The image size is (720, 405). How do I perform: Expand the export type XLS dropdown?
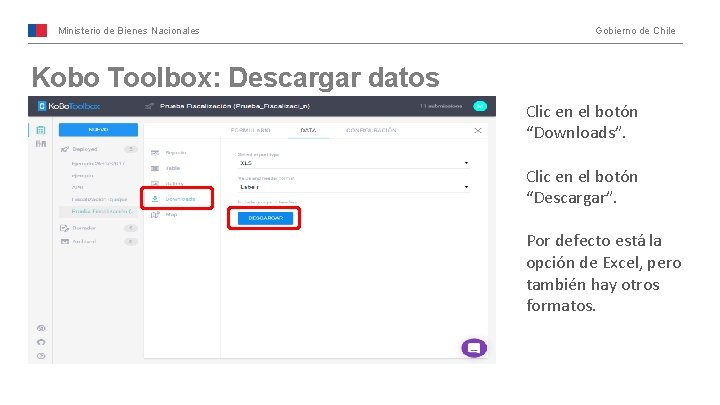(354, 163)
